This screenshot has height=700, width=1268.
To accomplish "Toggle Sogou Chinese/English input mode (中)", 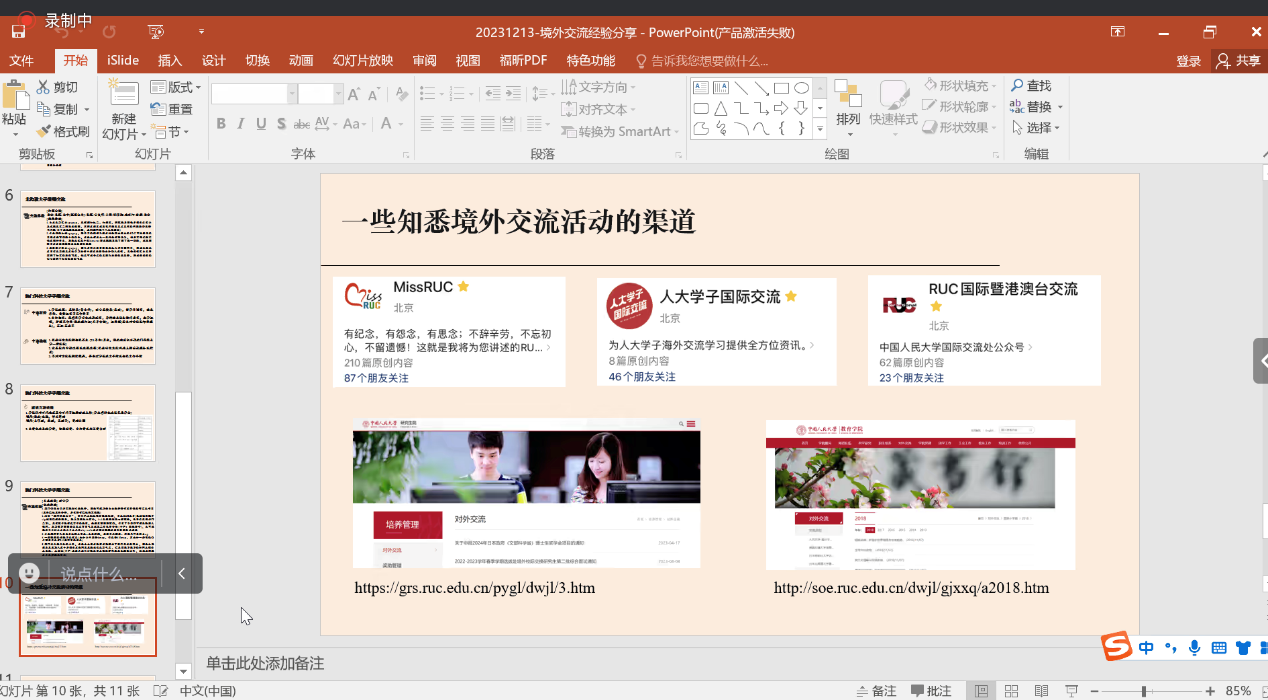I will (1146, 648).
